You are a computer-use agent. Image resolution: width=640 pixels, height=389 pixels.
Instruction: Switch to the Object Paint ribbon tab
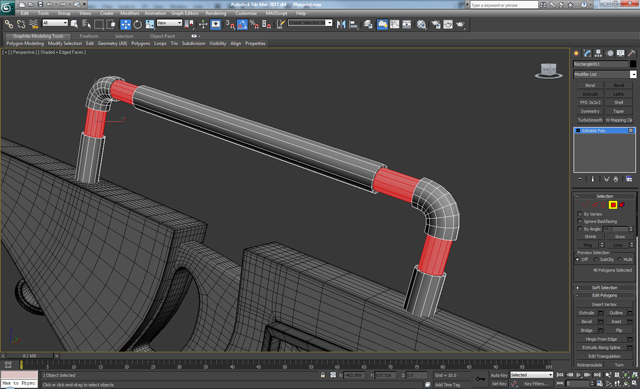(x=162, y=36)
